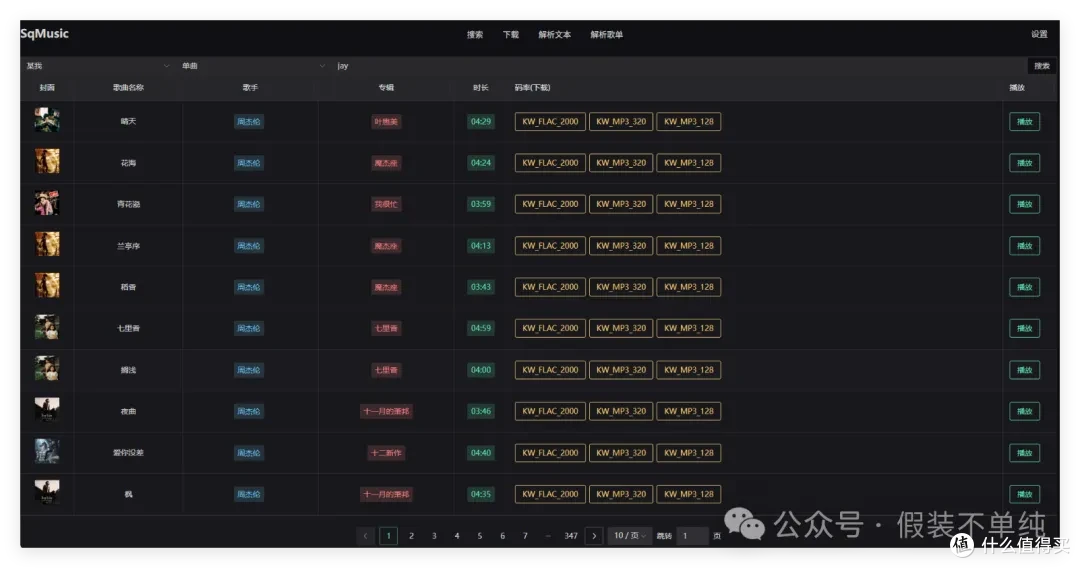Play the song 花海
The image size is (1080, 568).
[1024, 163]
